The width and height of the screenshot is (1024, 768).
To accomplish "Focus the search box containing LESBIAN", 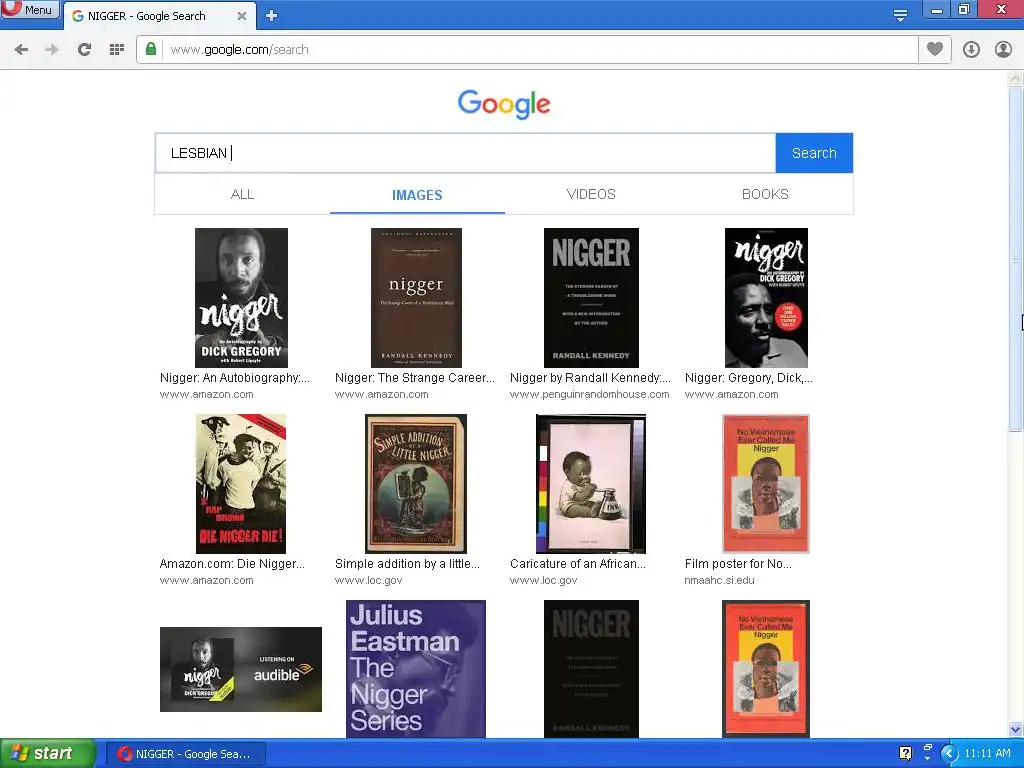I will 465,153.
